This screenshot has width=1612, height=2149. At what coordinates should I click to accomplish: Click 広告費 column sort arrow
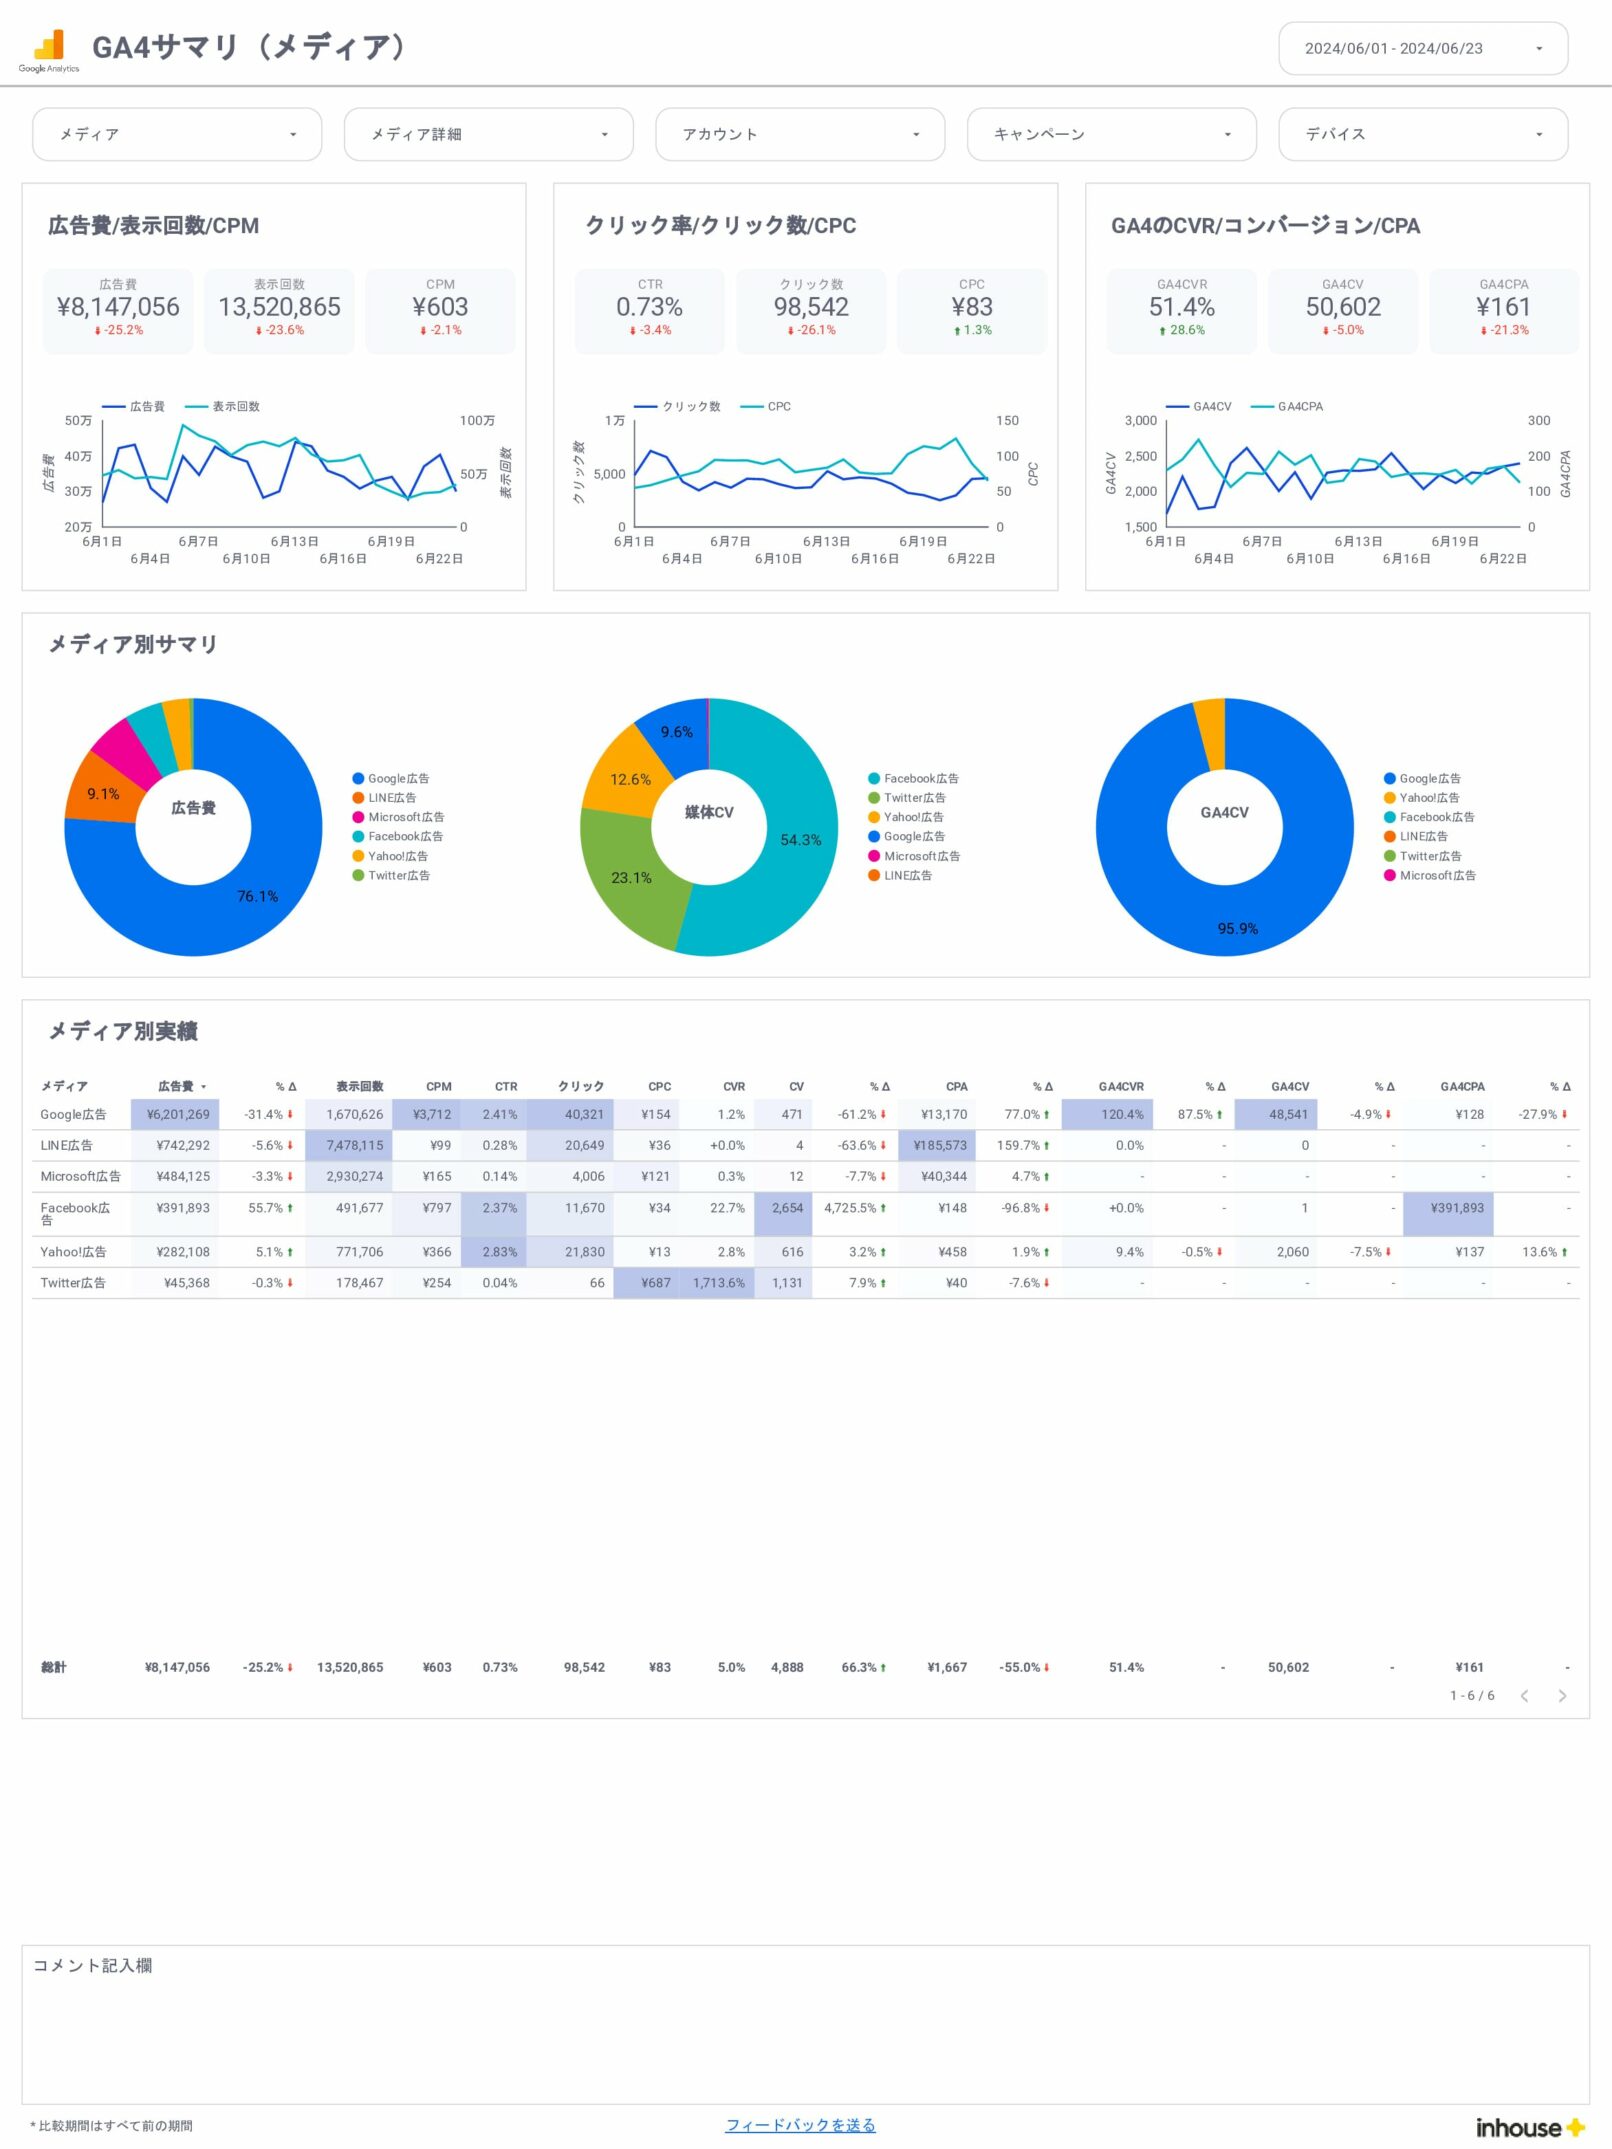click(204, 1086)
